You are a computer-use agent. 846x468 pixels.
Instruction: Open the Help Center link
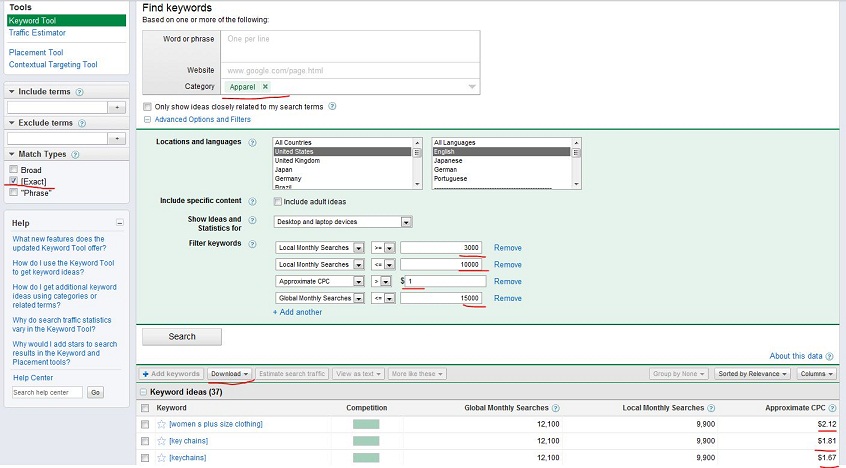[x=33, y=378]
